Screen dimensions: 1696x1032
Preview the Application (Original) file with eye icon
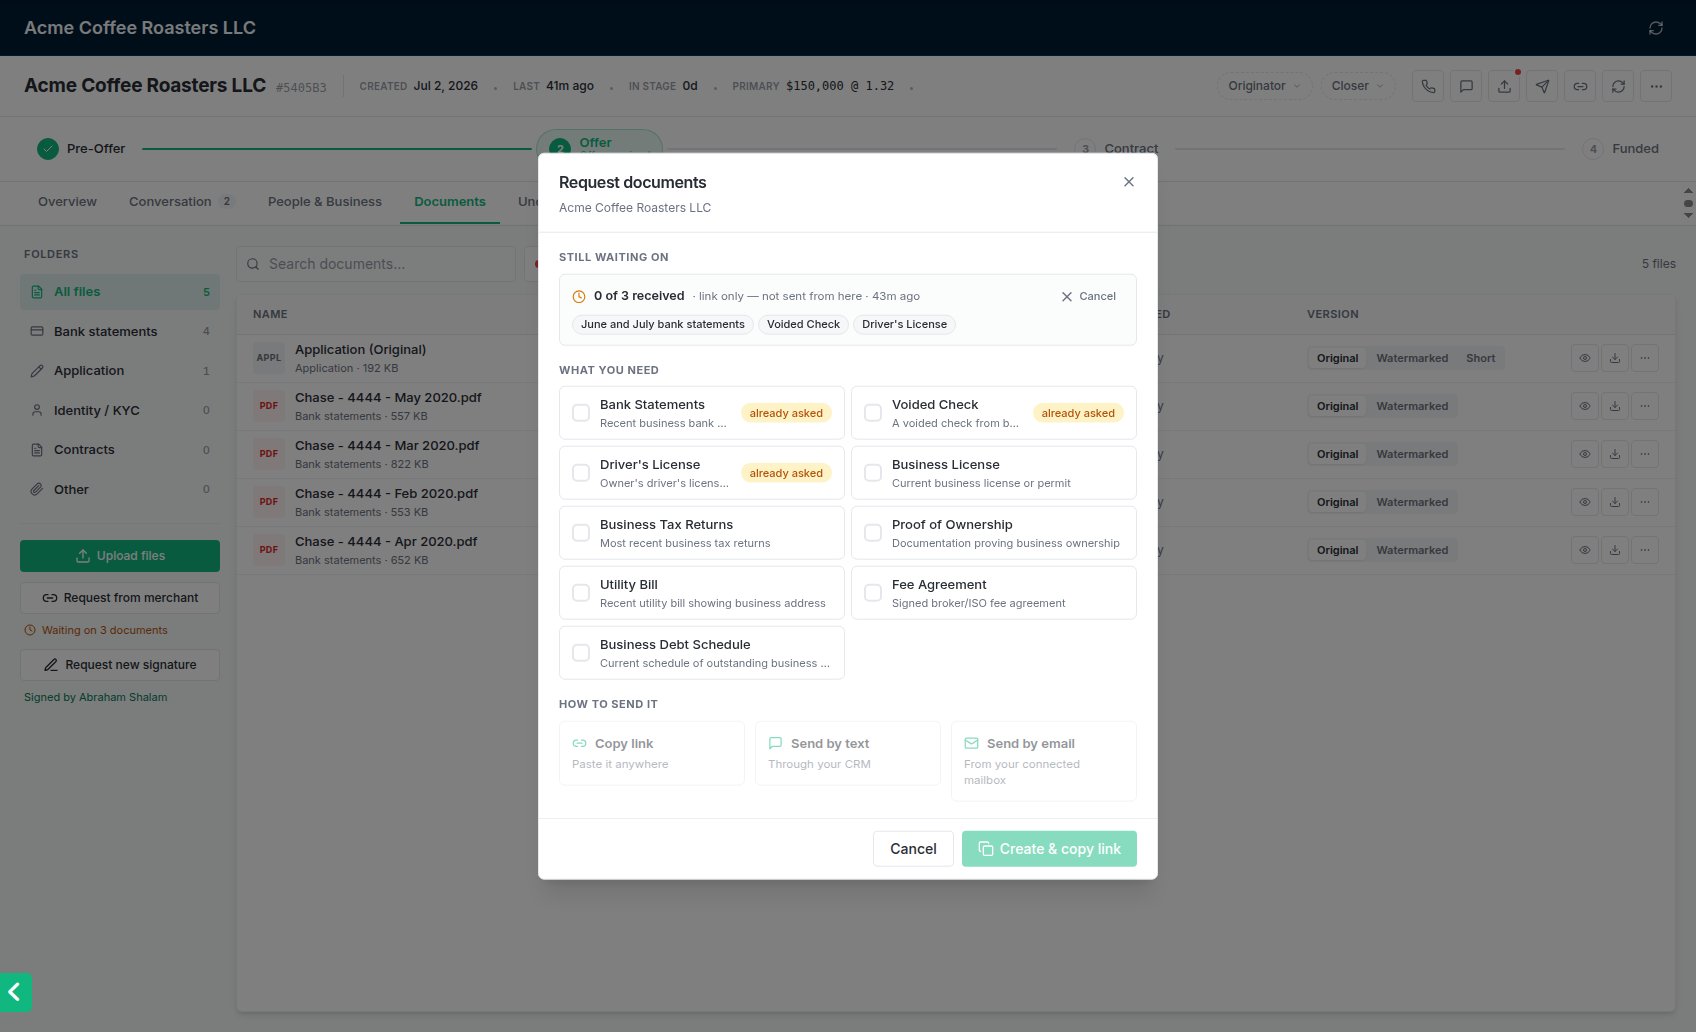(1585, 358)
